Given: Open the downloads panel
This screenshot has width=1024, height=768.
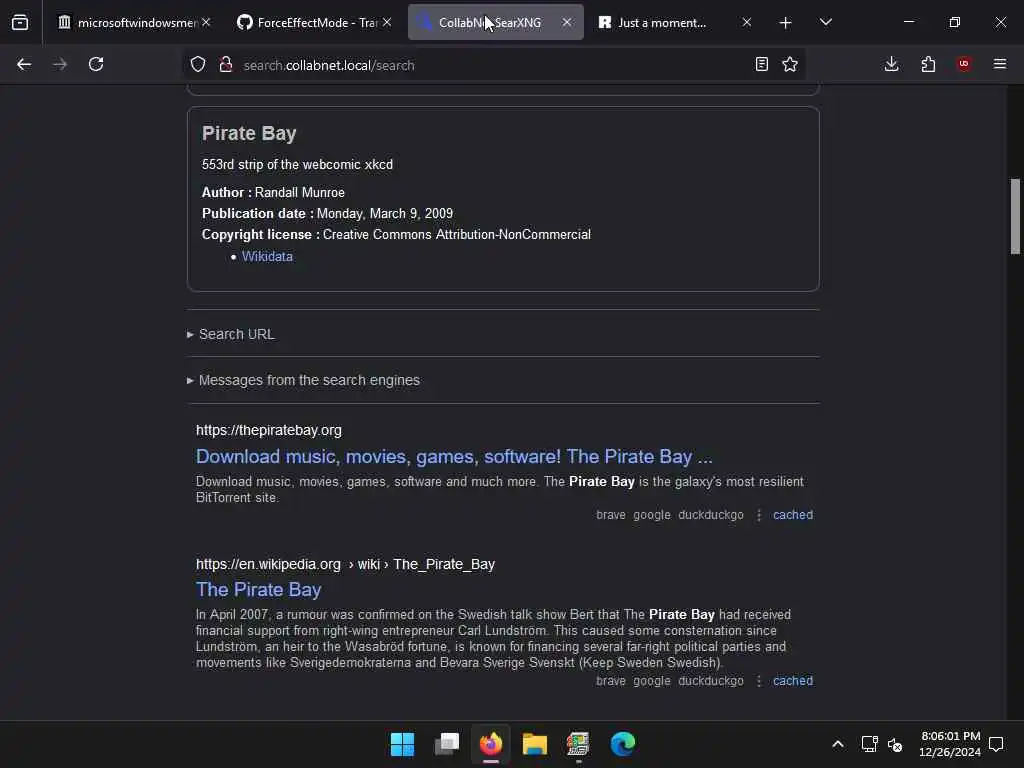Looking at the screenshot, I should (891, 64).
